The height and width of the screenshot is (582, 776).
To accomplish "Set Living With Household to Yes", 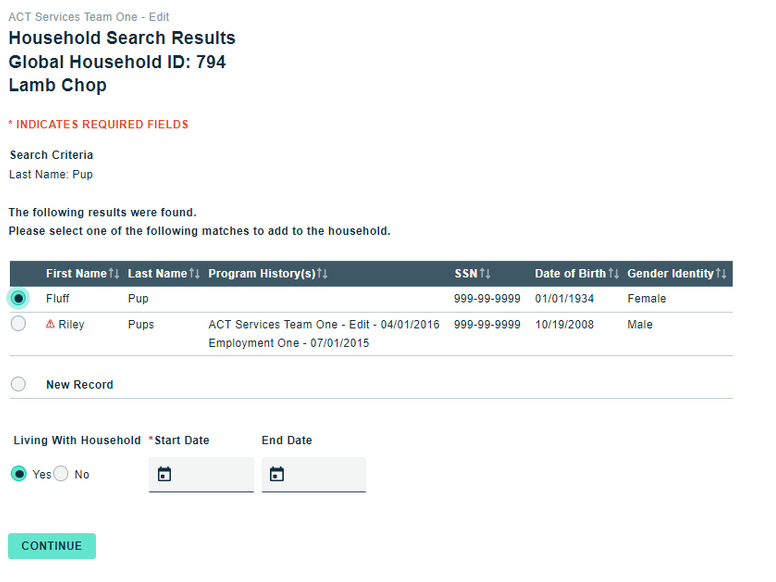I will click(18, 474).
